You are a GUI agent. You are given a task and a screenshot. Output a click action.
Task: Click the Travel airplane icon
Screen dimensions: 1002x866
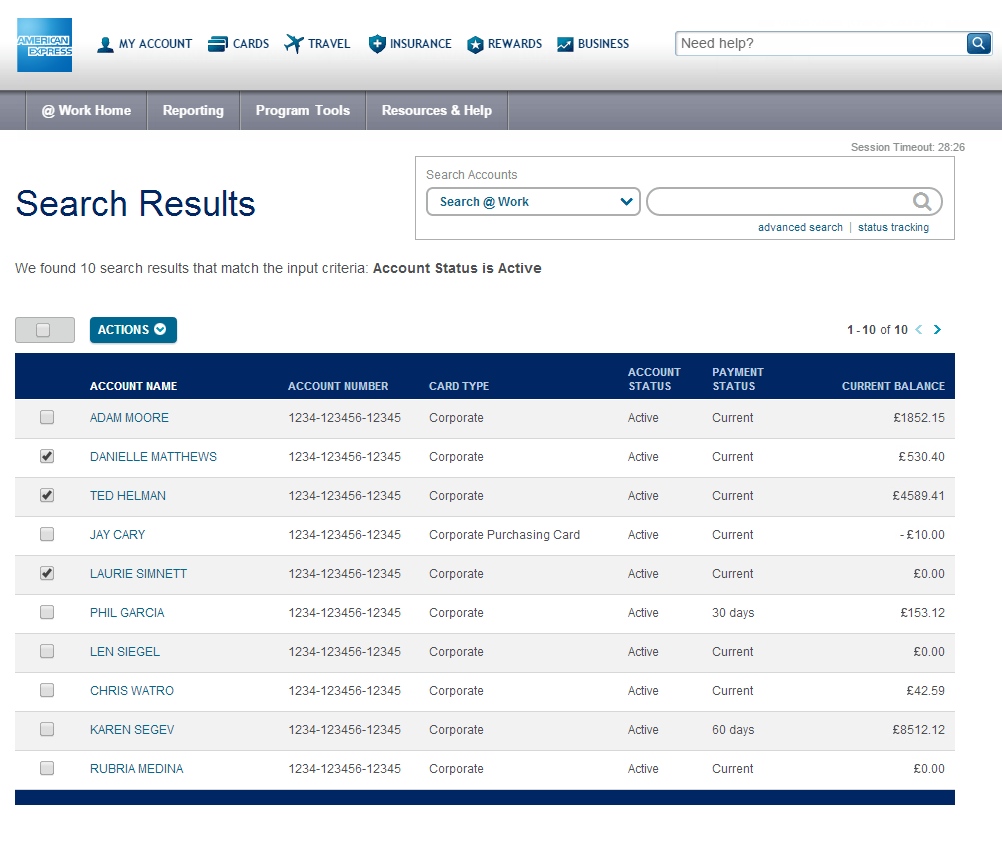(x=293, y=44)
